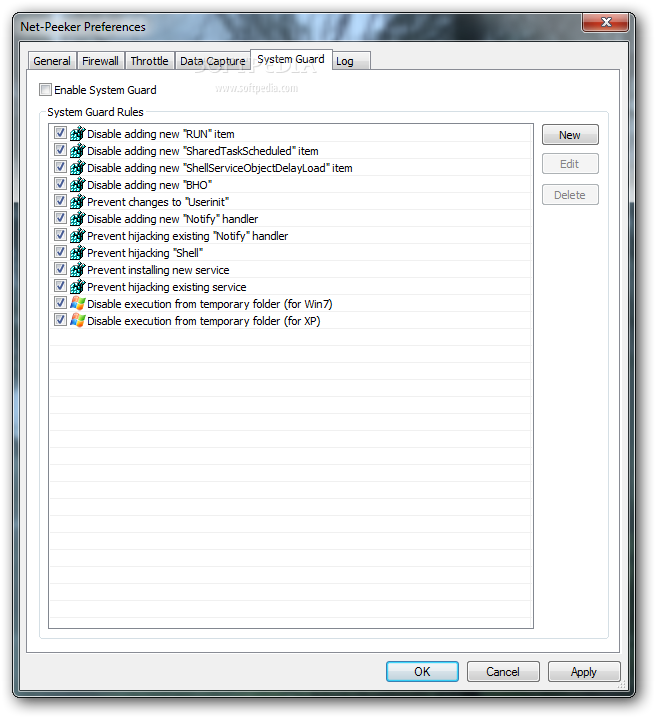Click the Windows flag icon for XP rule

tap(77, 320)
